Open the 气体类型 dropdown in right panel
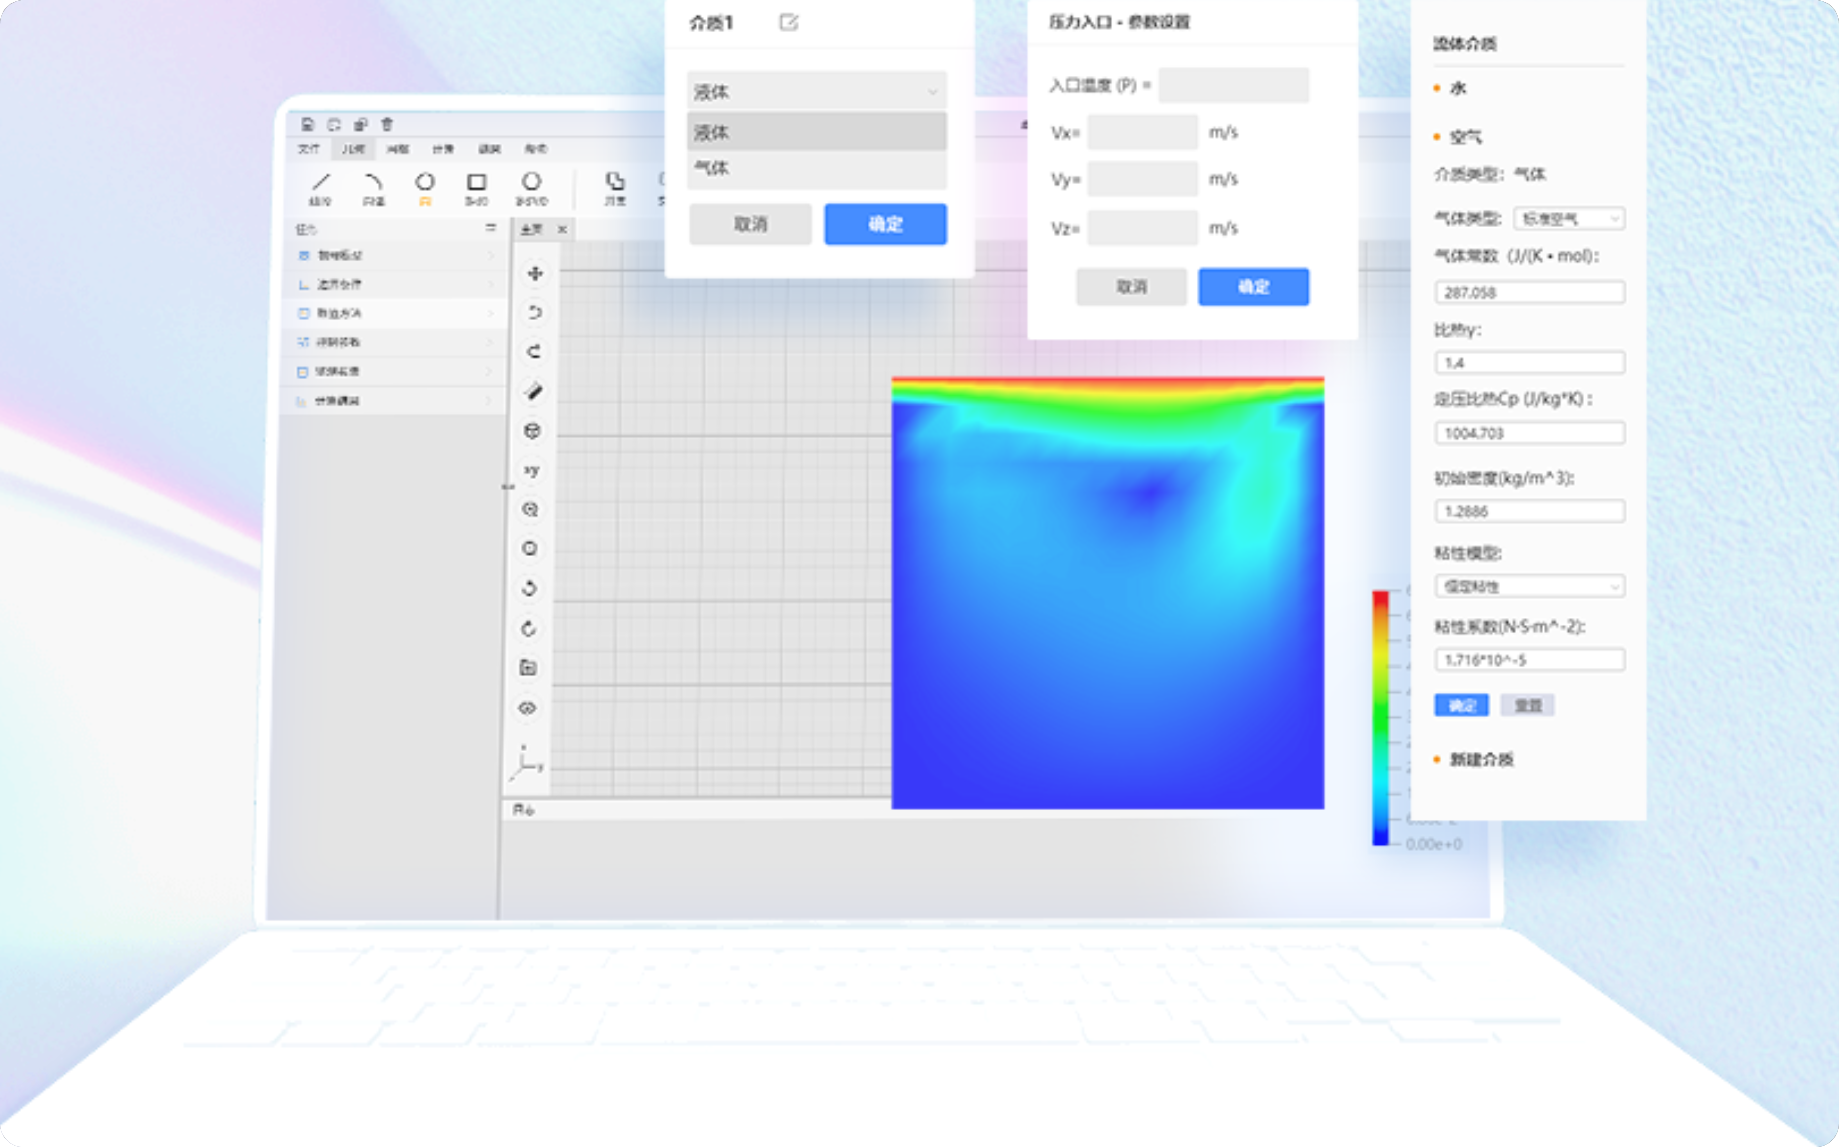Image resolution: width=1839 pixels, height=1147 pixels. coord(1569,218)
